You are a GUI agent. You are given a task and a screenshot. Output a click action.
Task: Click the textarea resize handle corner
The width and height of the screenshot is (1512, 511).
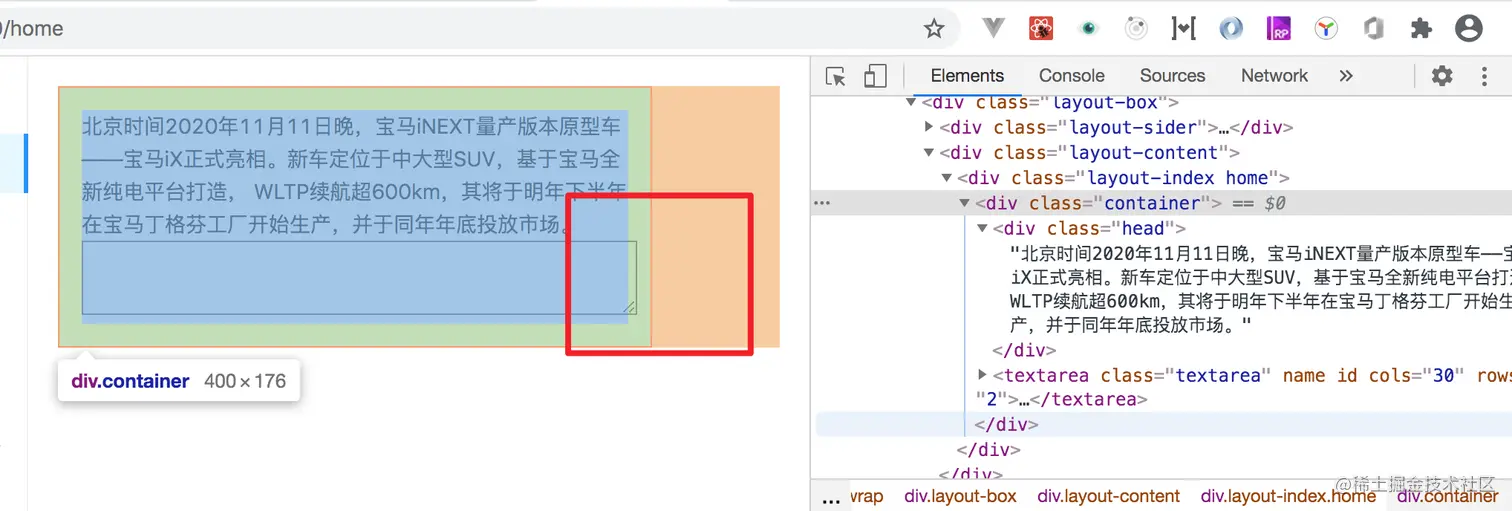click(630, 308)
